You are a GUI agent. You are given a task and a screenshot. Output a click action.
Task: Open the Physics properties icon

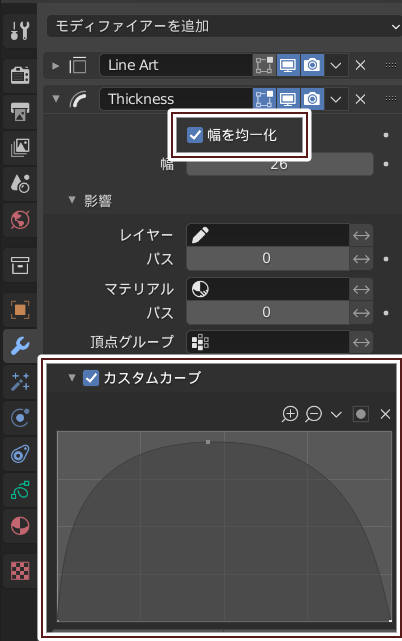pyautogui.click(x=20, y=418)
